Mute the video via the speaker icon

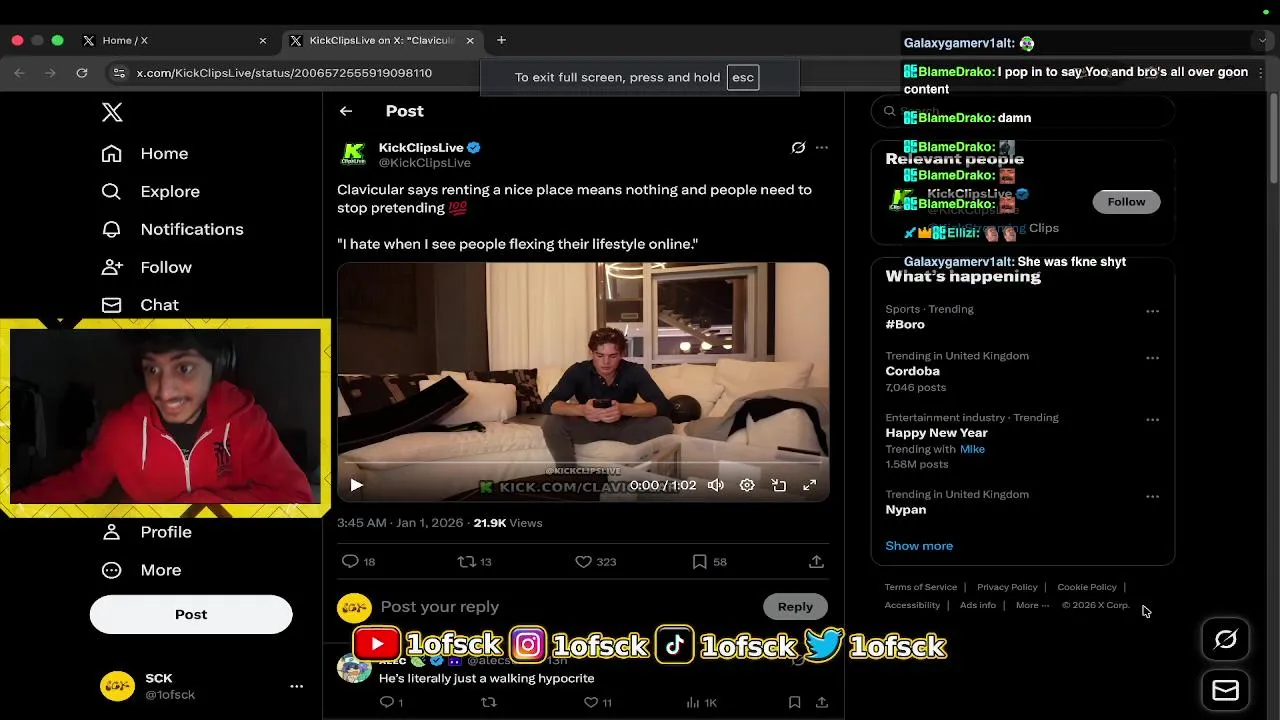(x=716, y=485)
